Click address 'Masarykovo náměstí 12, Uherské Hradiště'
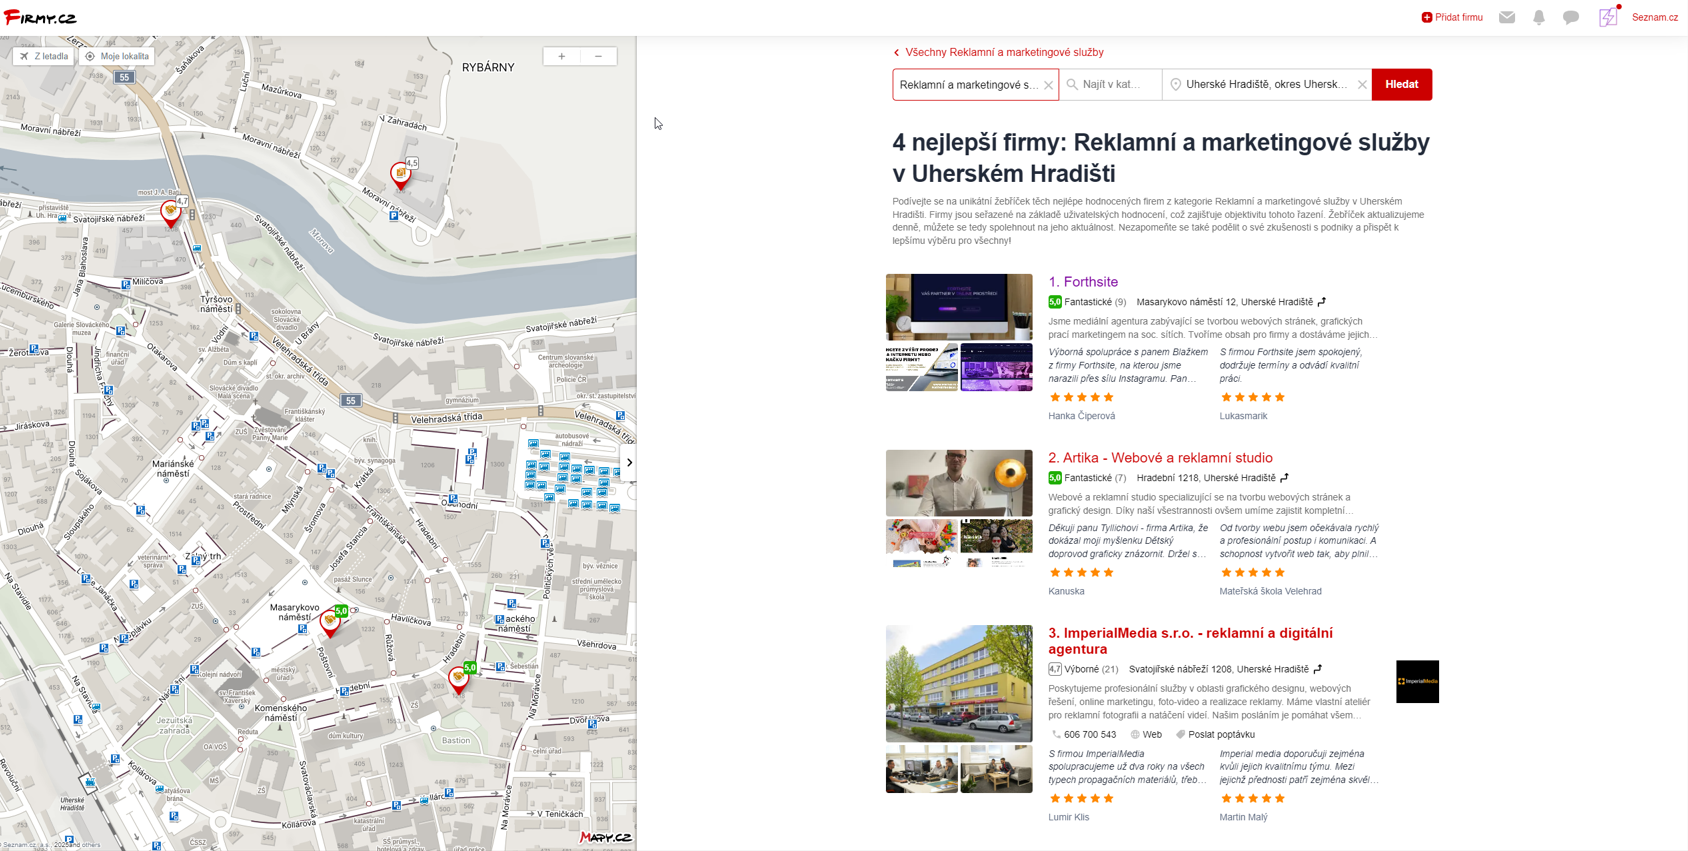 click(1225, 302)
